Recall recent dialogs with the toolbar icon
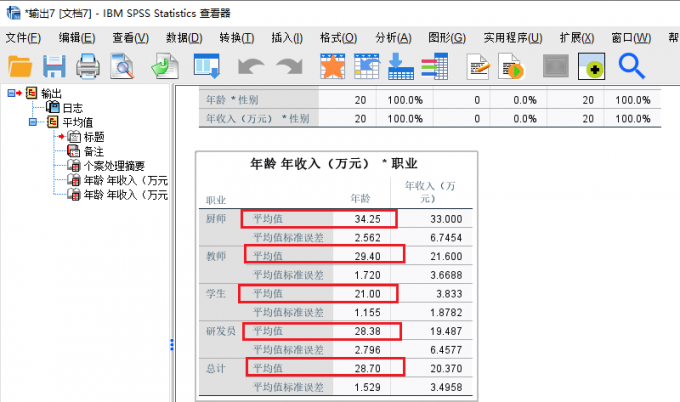Viewport: 680px width, 402px height. tap(207, 66)
